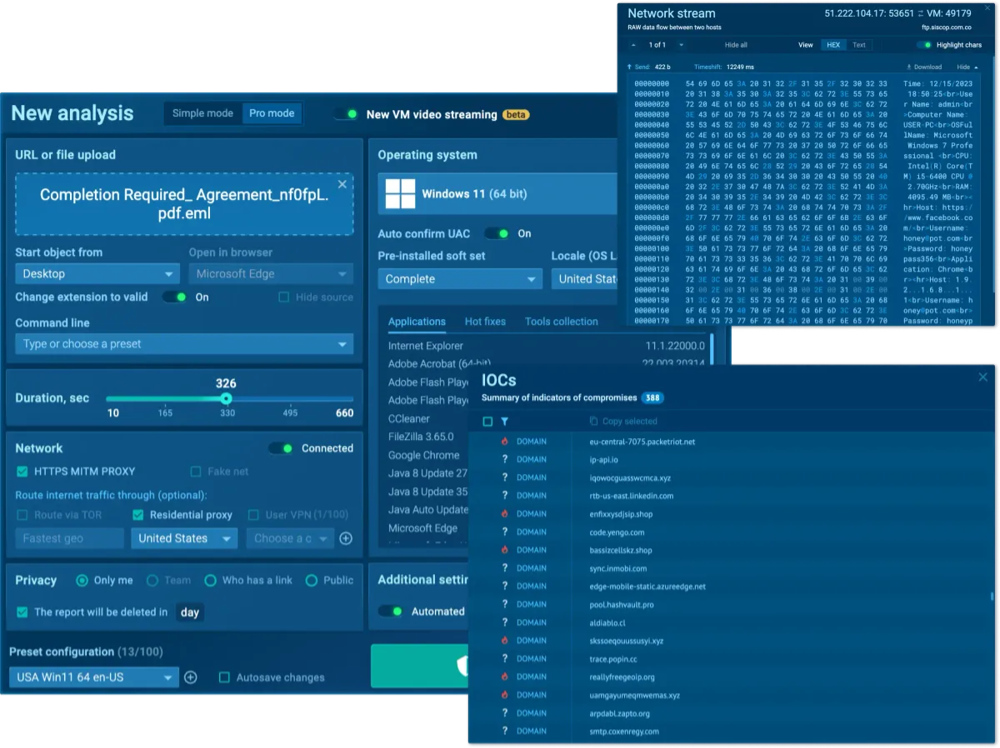Click the question icon beside pool.hashvault.pro
1000x748 pixels.
coord(504,604)
